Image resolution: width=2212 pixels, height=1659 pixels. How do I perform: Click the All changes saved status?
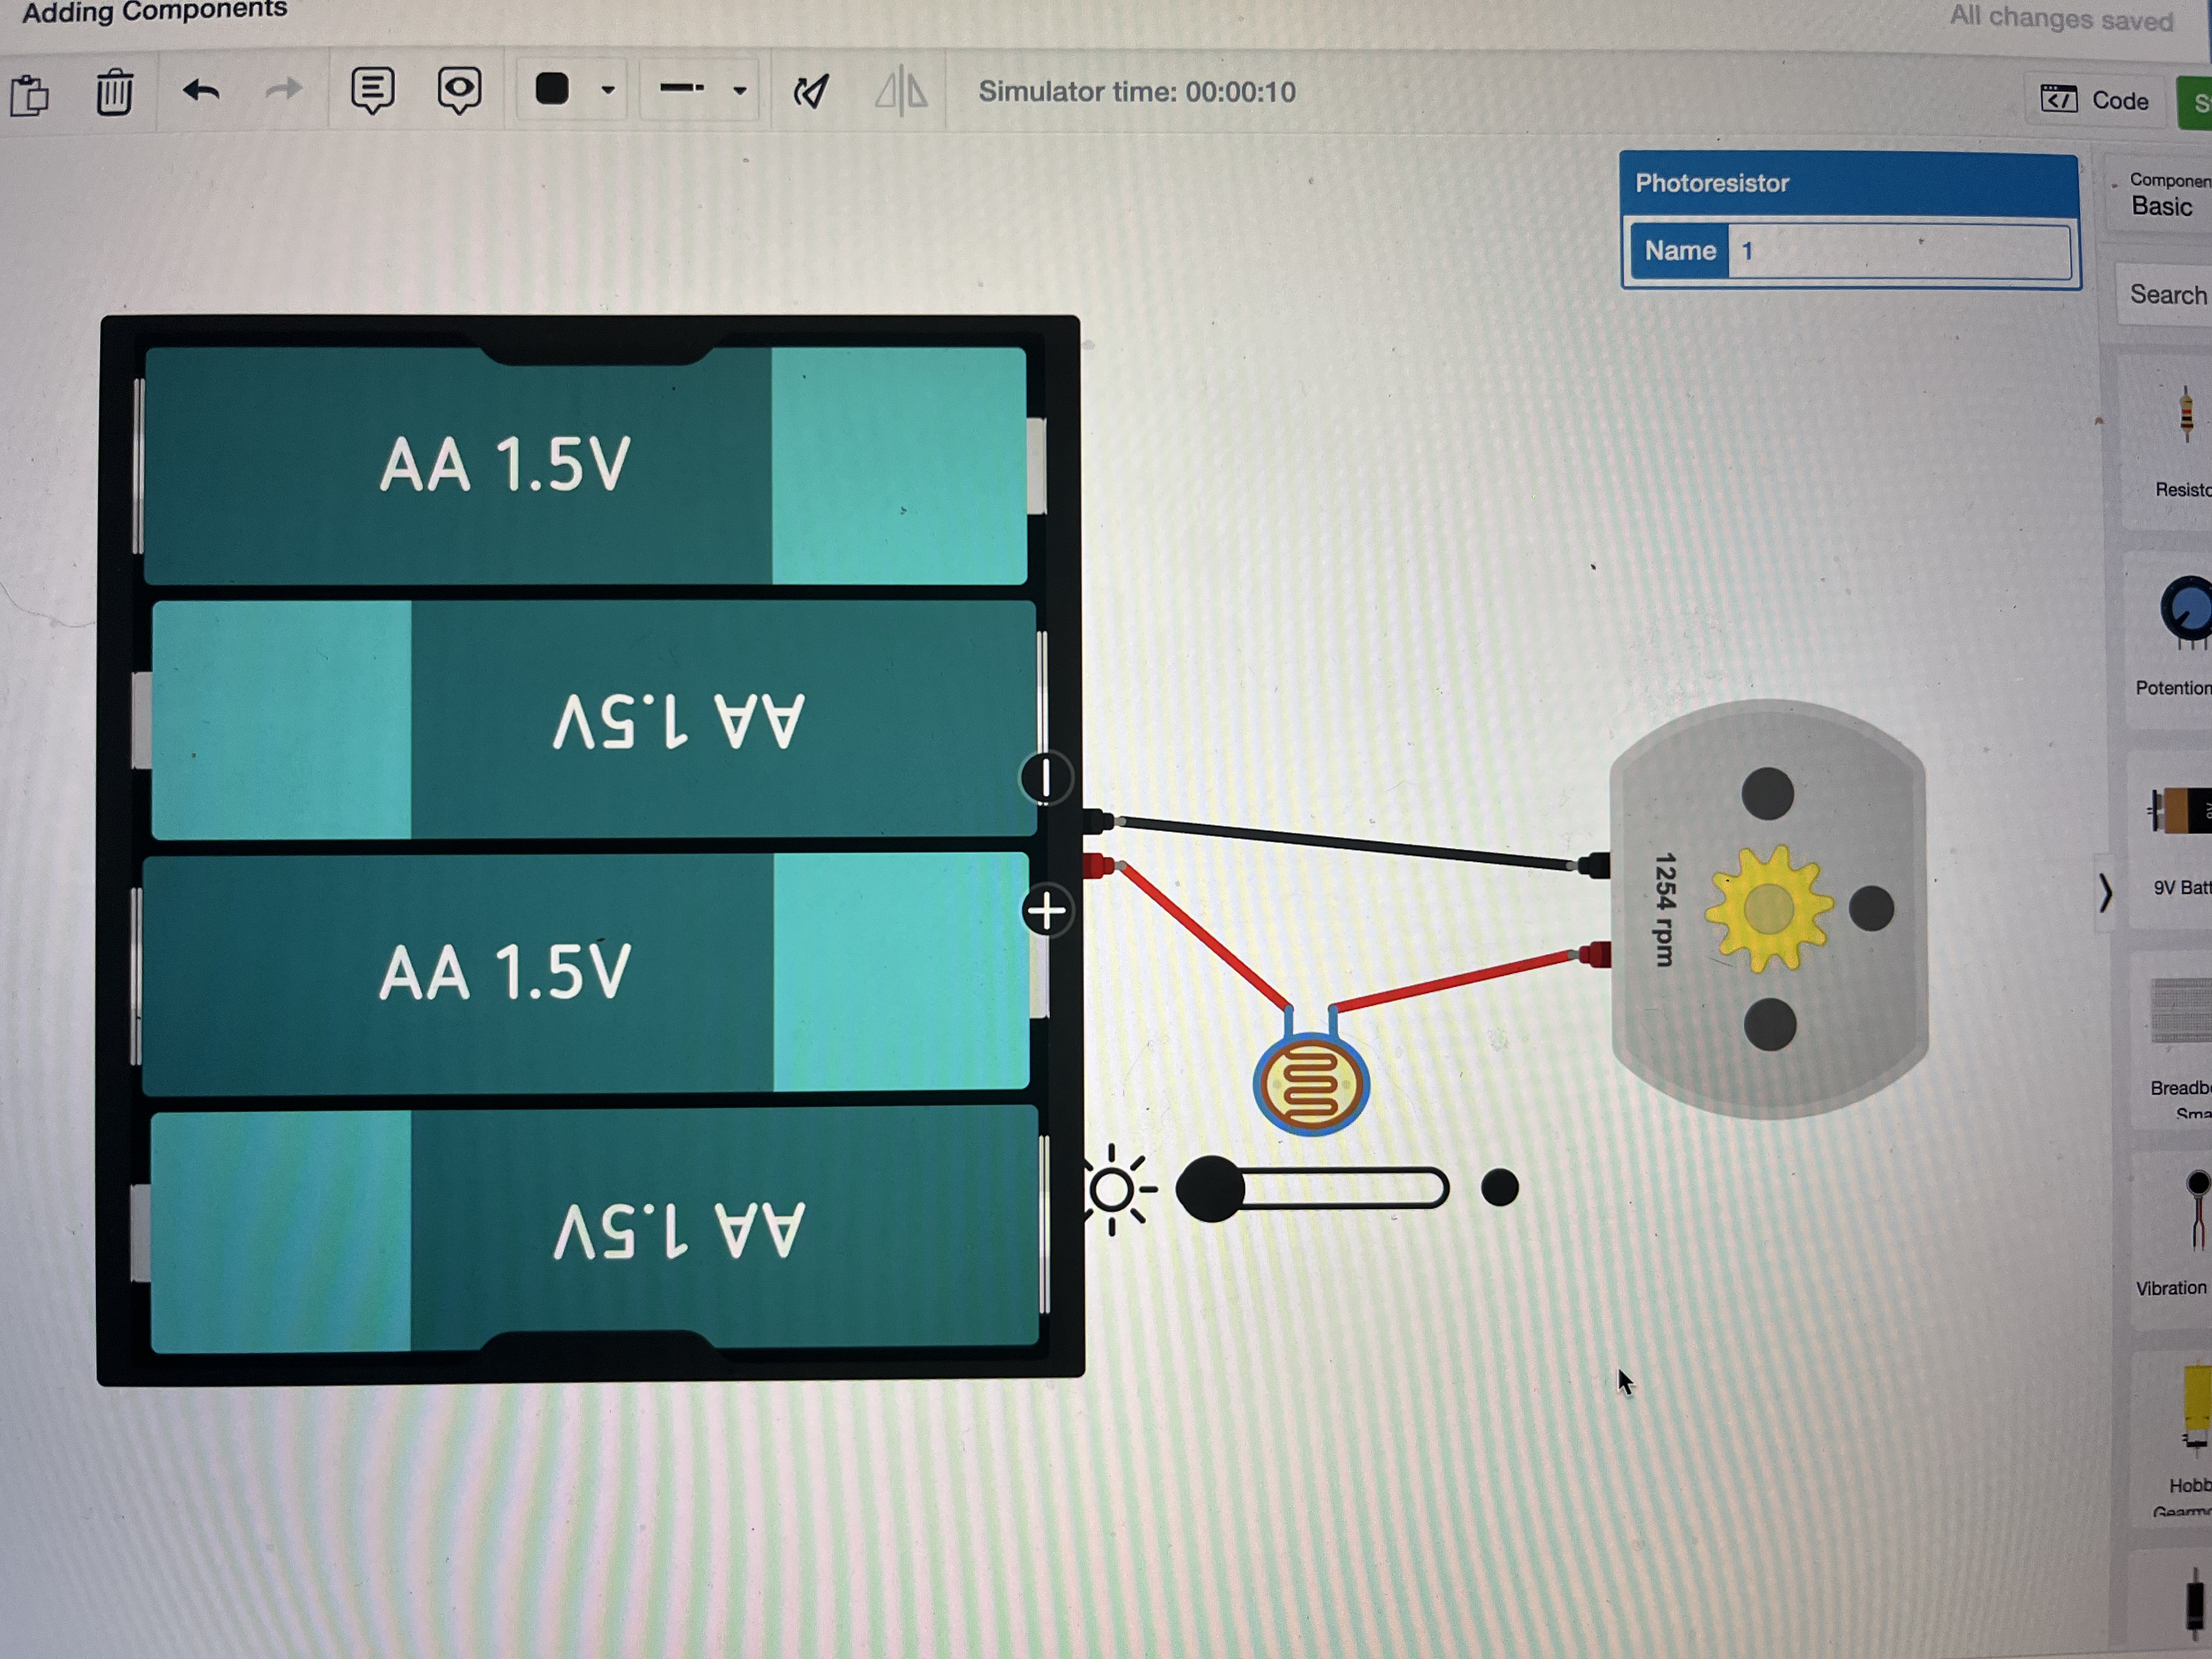pos(2061,18)
